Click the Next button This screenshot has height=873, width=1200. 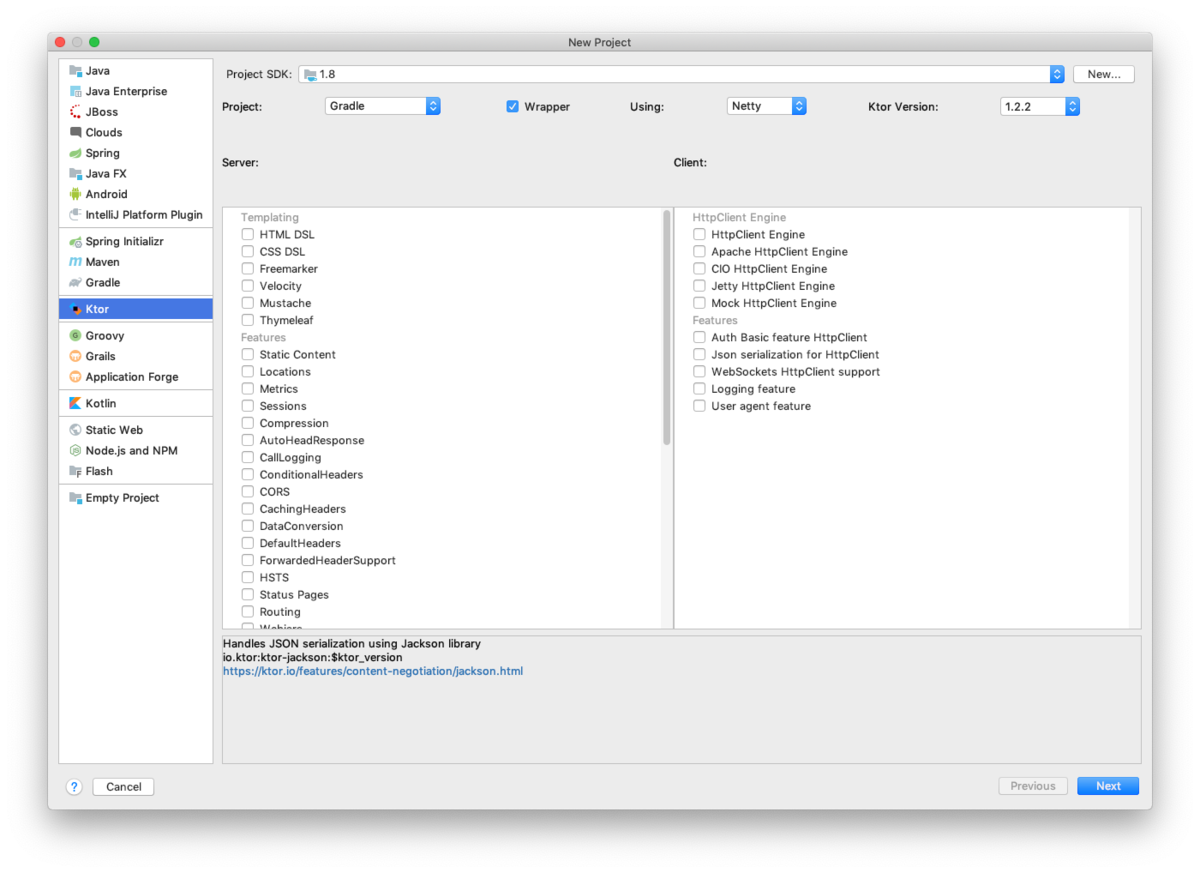[x=1108, y=786]
